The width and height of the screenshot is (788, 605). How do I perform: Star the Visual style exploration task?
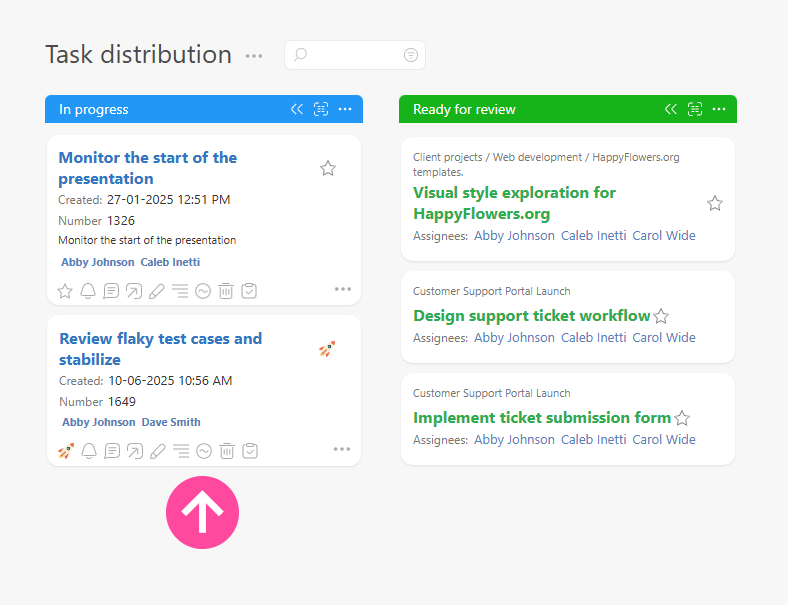click(x=715, y=203)
